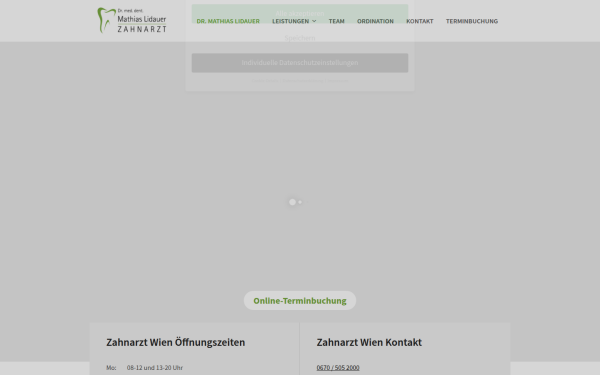Call the phone number 0670 / 505 2000
Viewport: 600px width, 375px height.
(338, 368)
